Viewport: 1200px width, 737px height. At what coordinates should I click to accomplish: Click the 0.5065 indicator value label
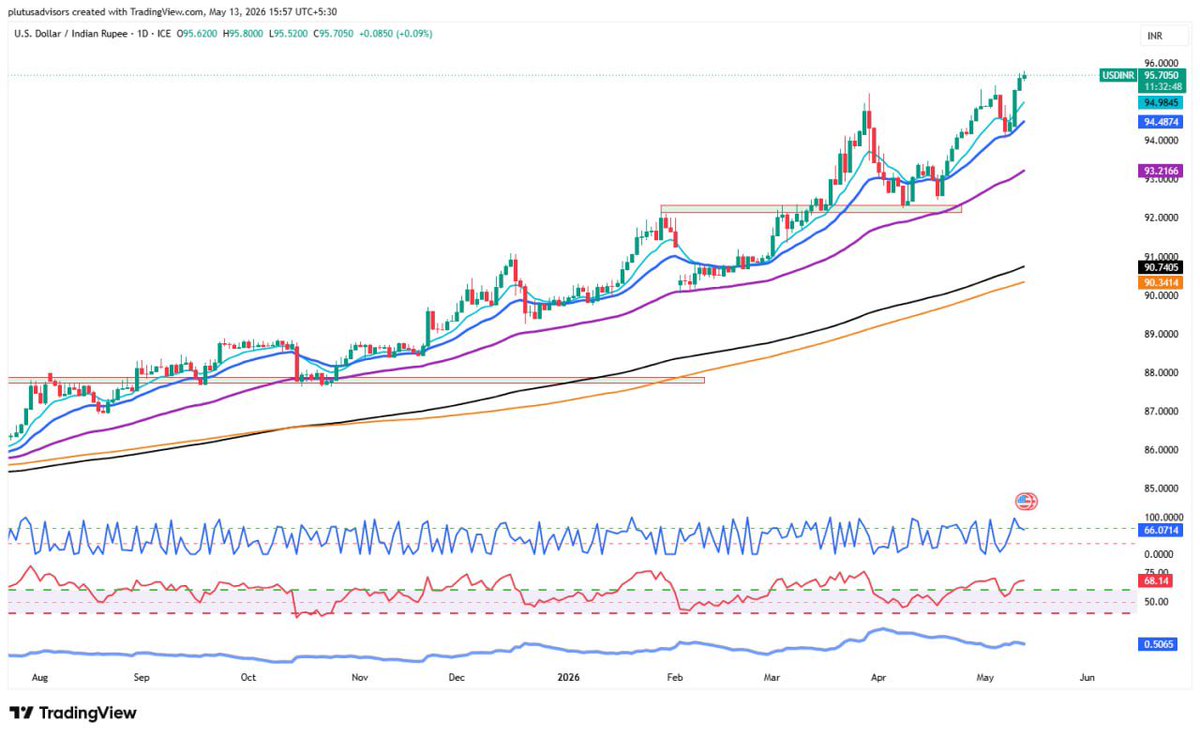coord(1158,645)
